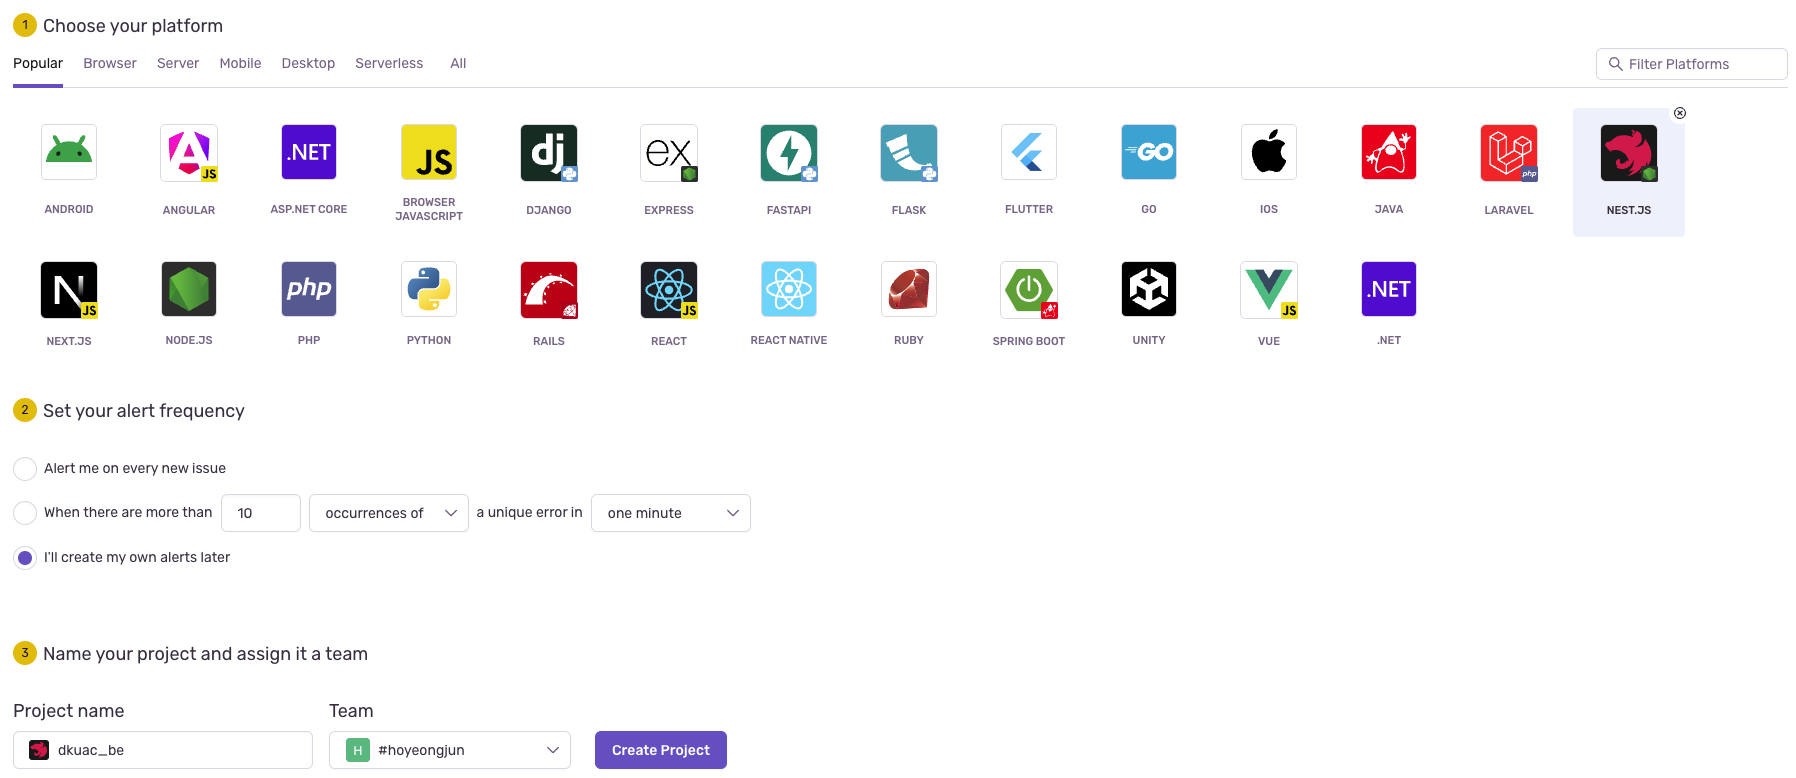The height and width of the screenshot is (778, 1796).
Task: Select the Java platform icon
Action: point(1389,152)
